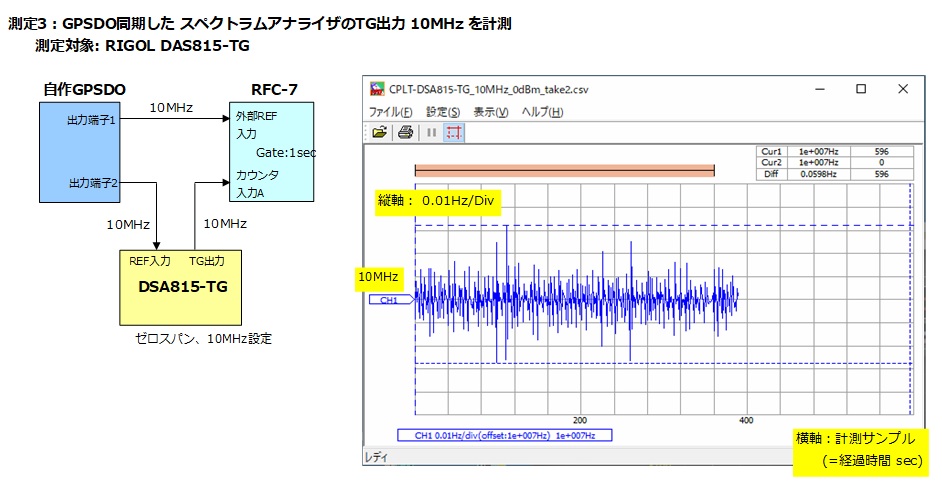Click the DSA815-TG block in the diagram
This screenshot has height=496, width=942.
click(x=181, y=288)
